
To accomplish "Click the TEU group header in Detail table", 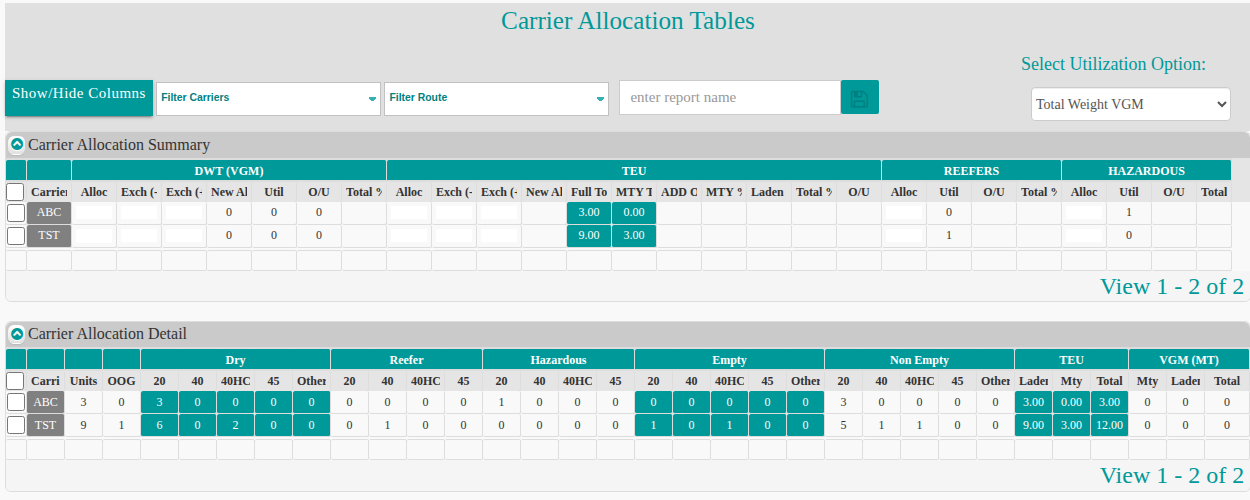I will 1072,360.
